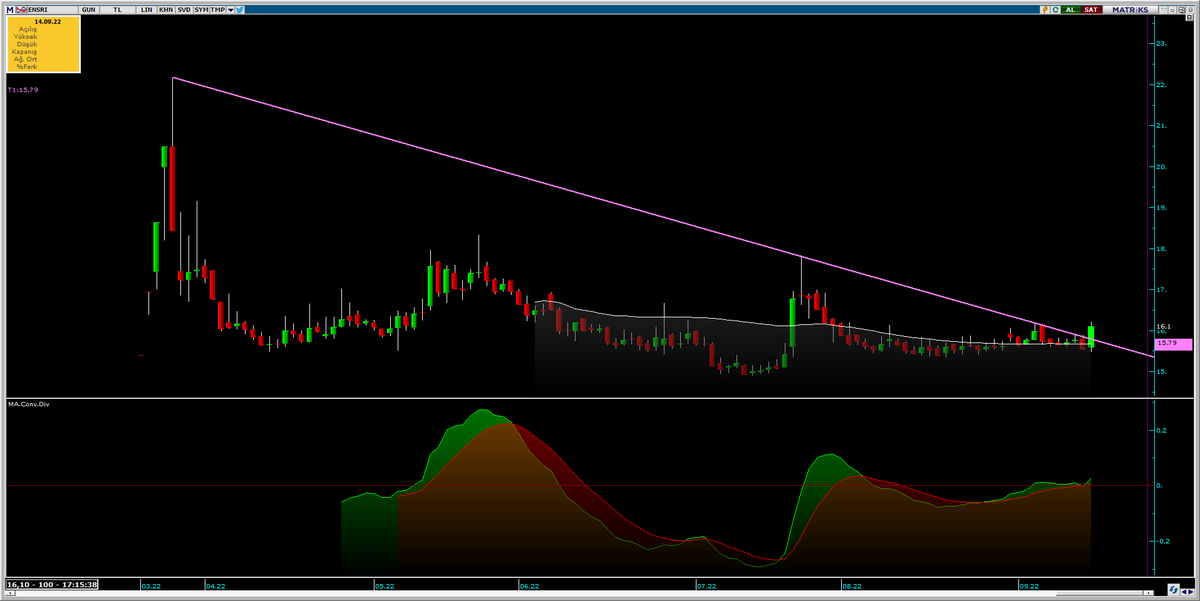Click the 03.22 date axis label
The width and height of the screenshot is (1200, 601).
tap(152, 586)
